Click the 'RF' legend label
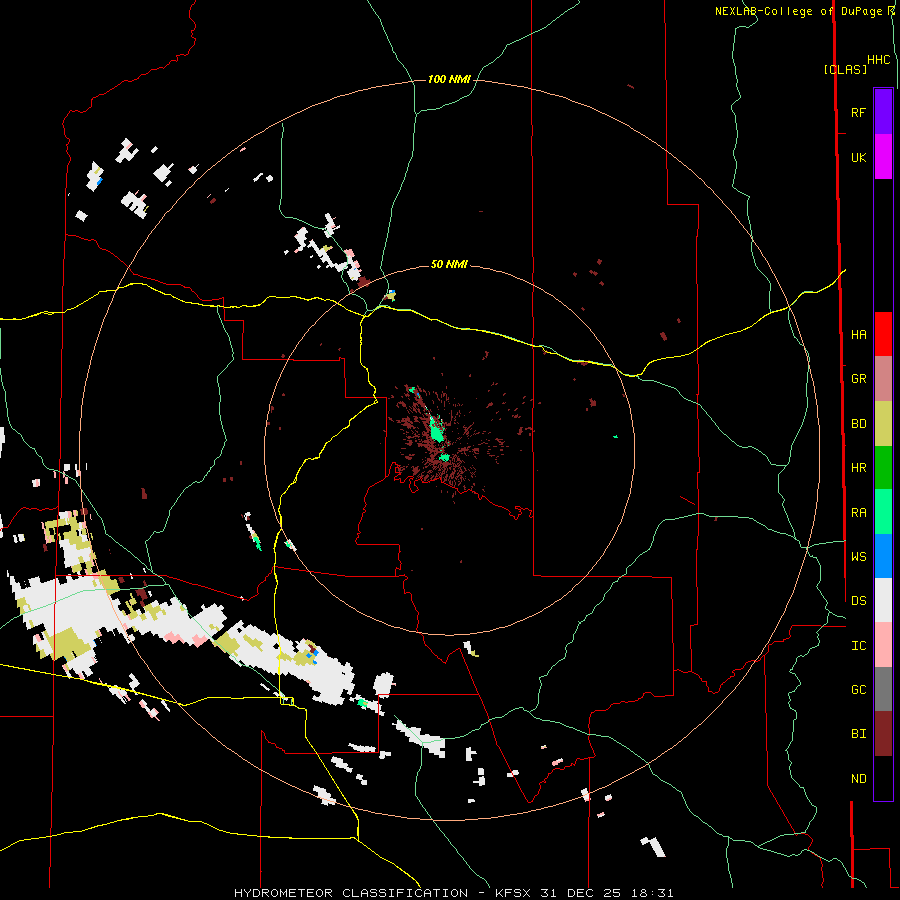 [x=858, y=113]
